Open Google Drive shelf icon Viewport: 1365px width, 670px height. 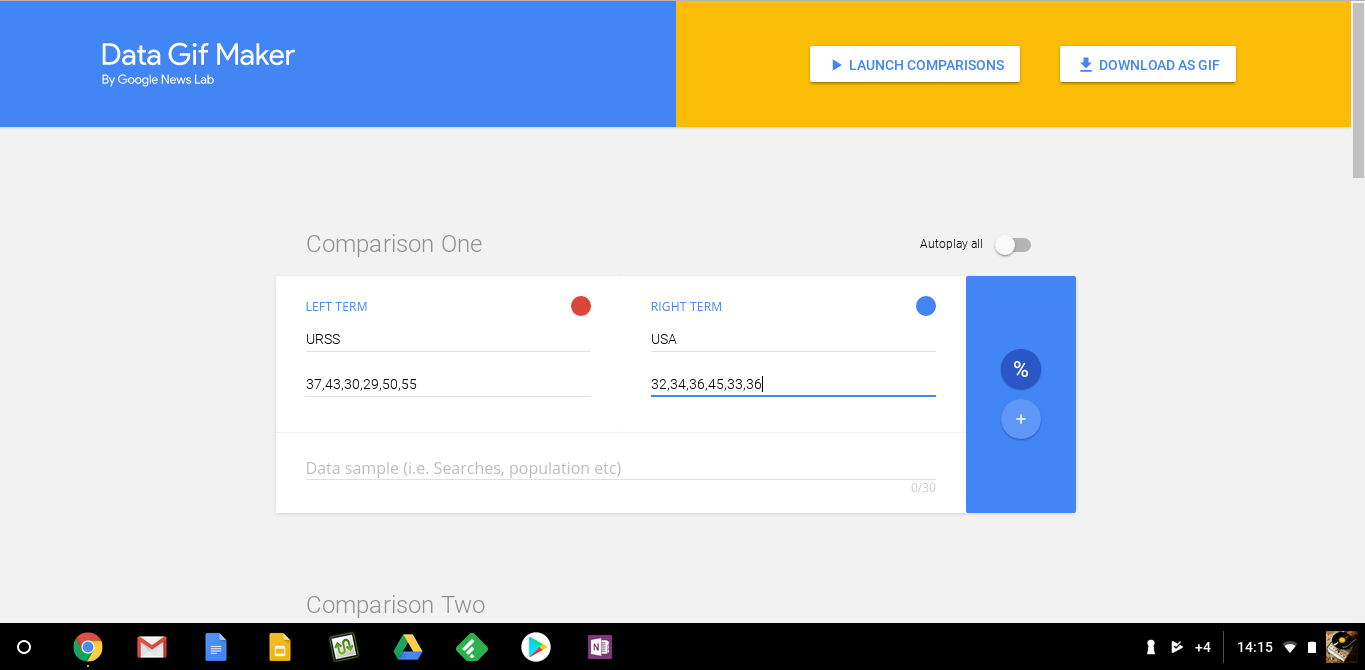click(x=407, y=647)
